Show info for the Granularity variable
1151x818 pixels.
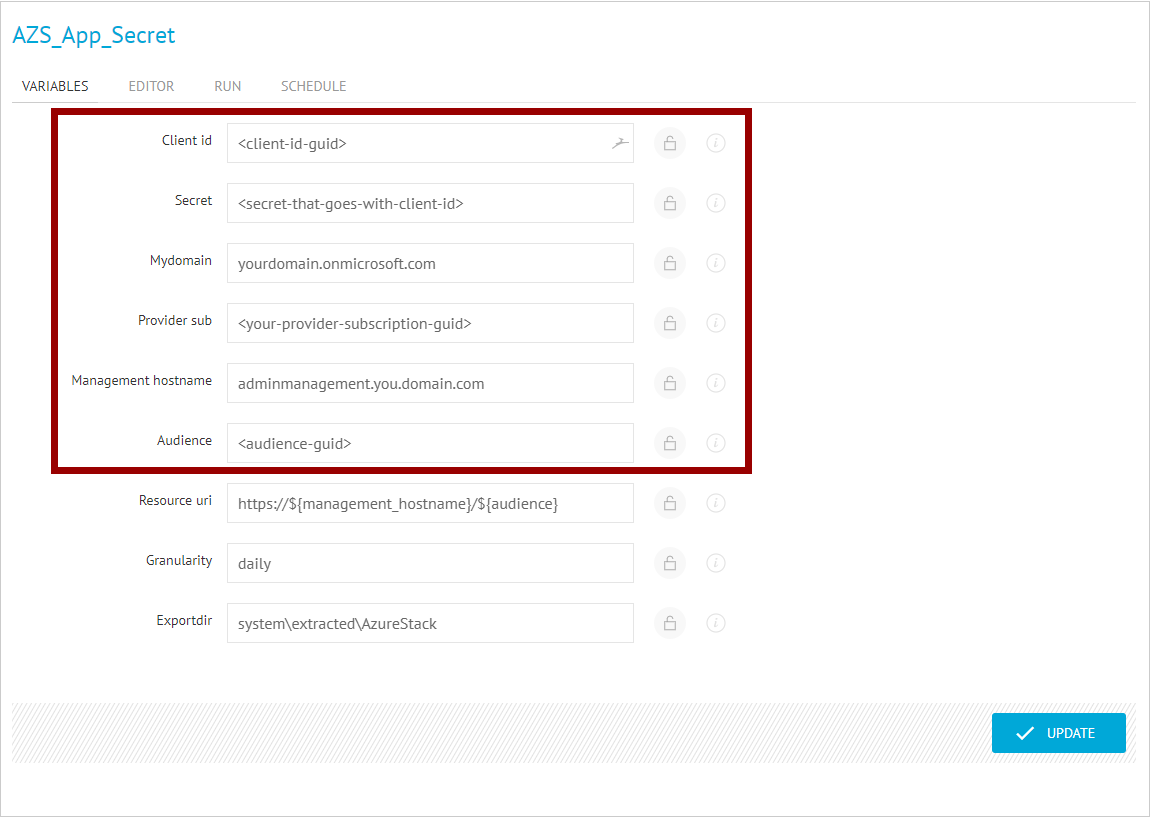coord(716,563)
